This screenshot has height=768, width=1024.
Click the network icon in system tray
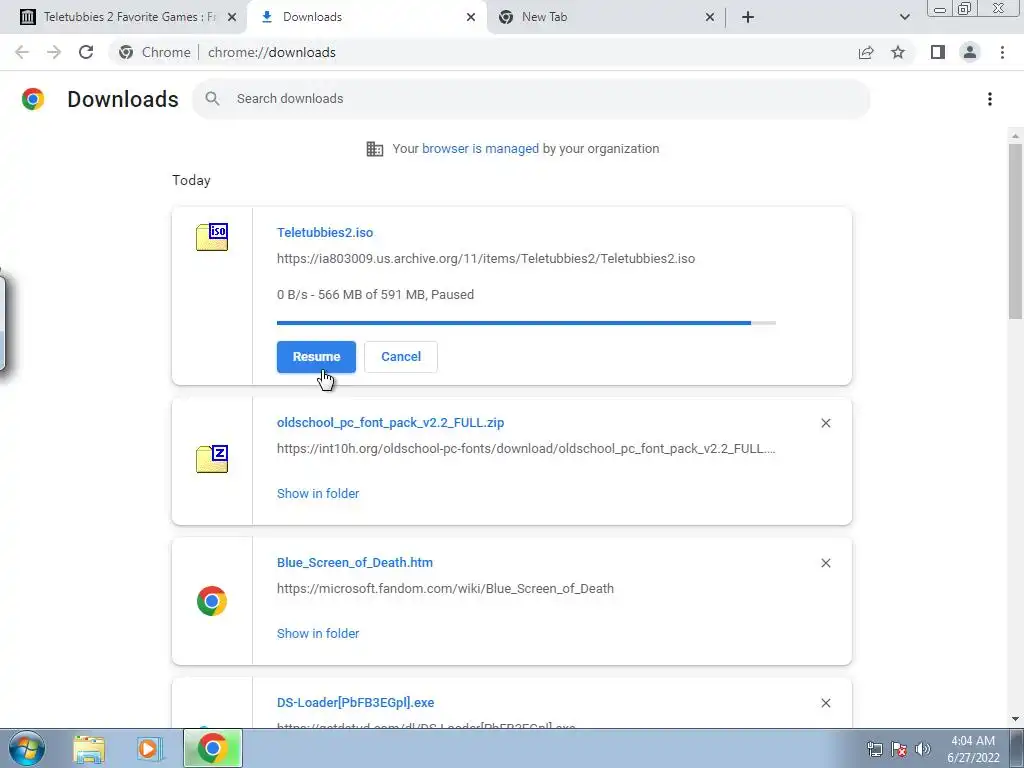874,748
